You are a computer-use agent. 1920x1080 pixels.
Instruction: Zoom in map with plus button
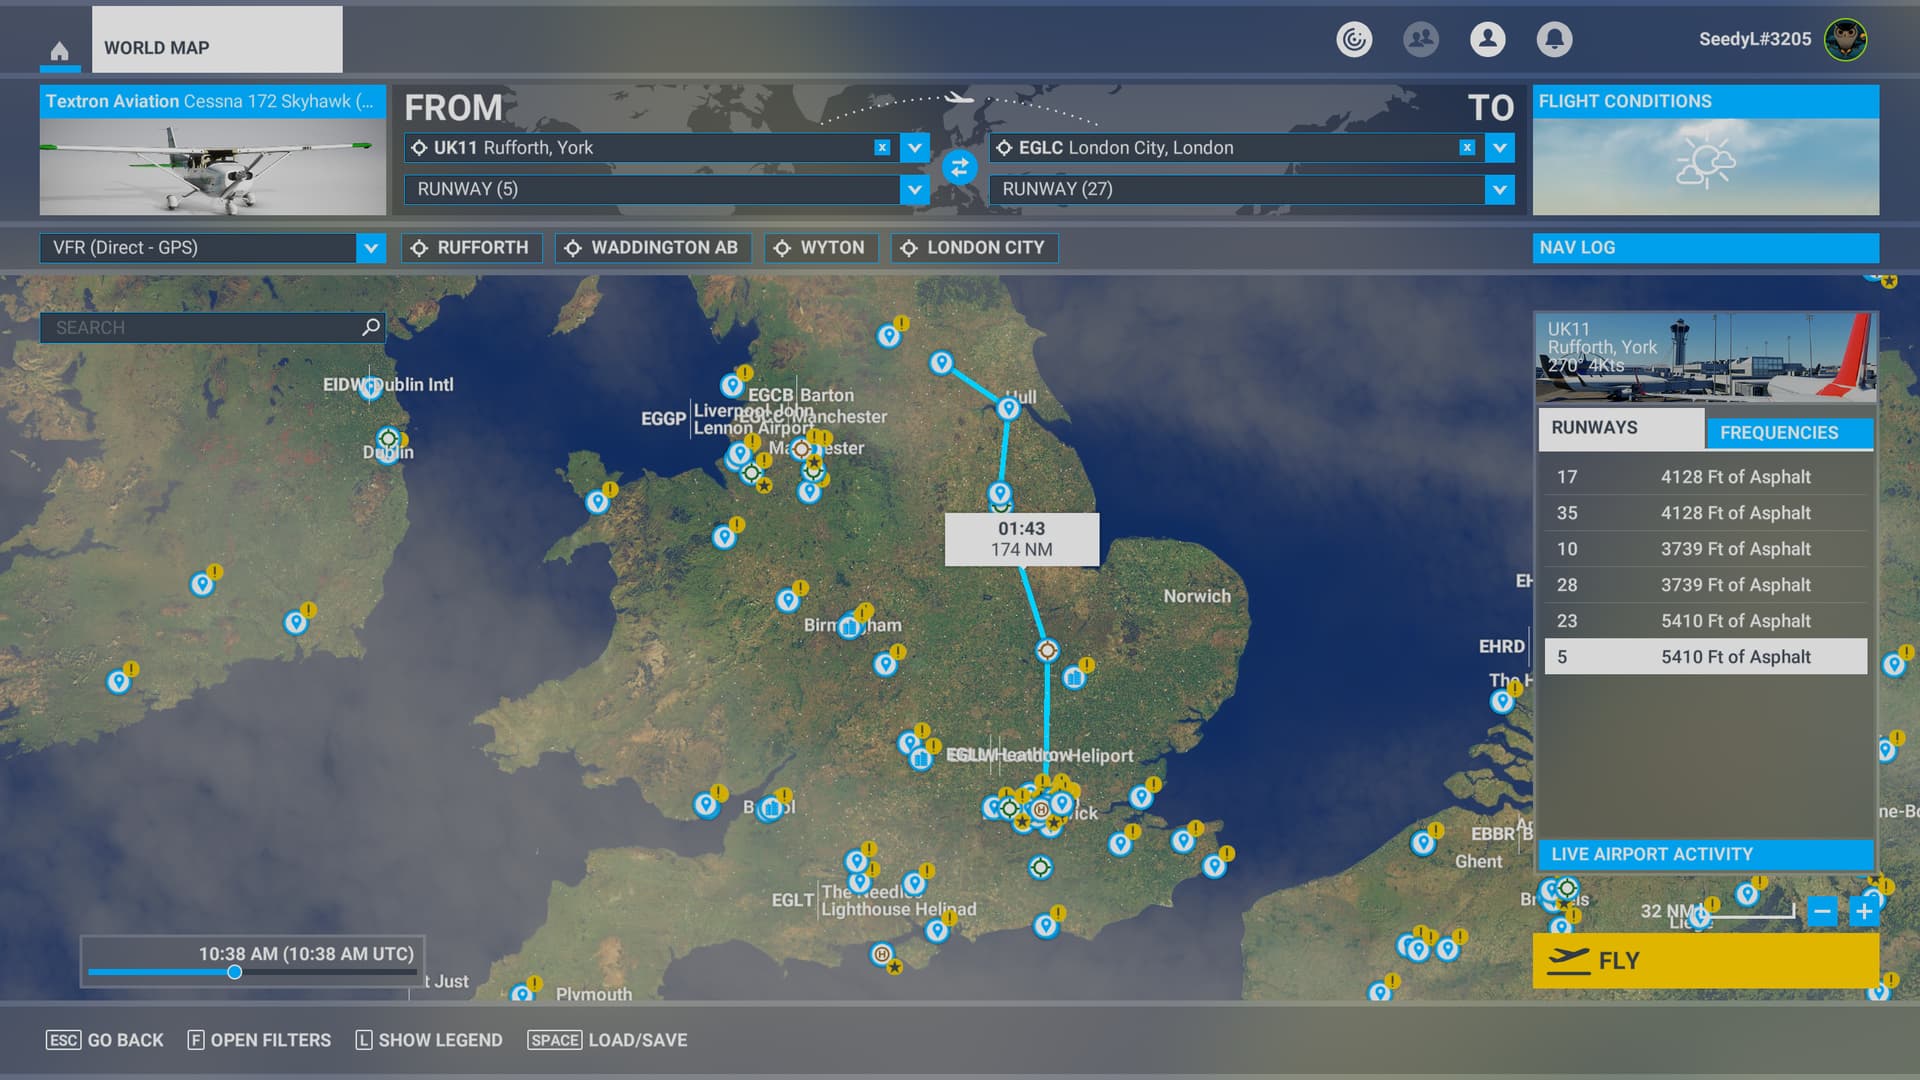coord(1864,911)
